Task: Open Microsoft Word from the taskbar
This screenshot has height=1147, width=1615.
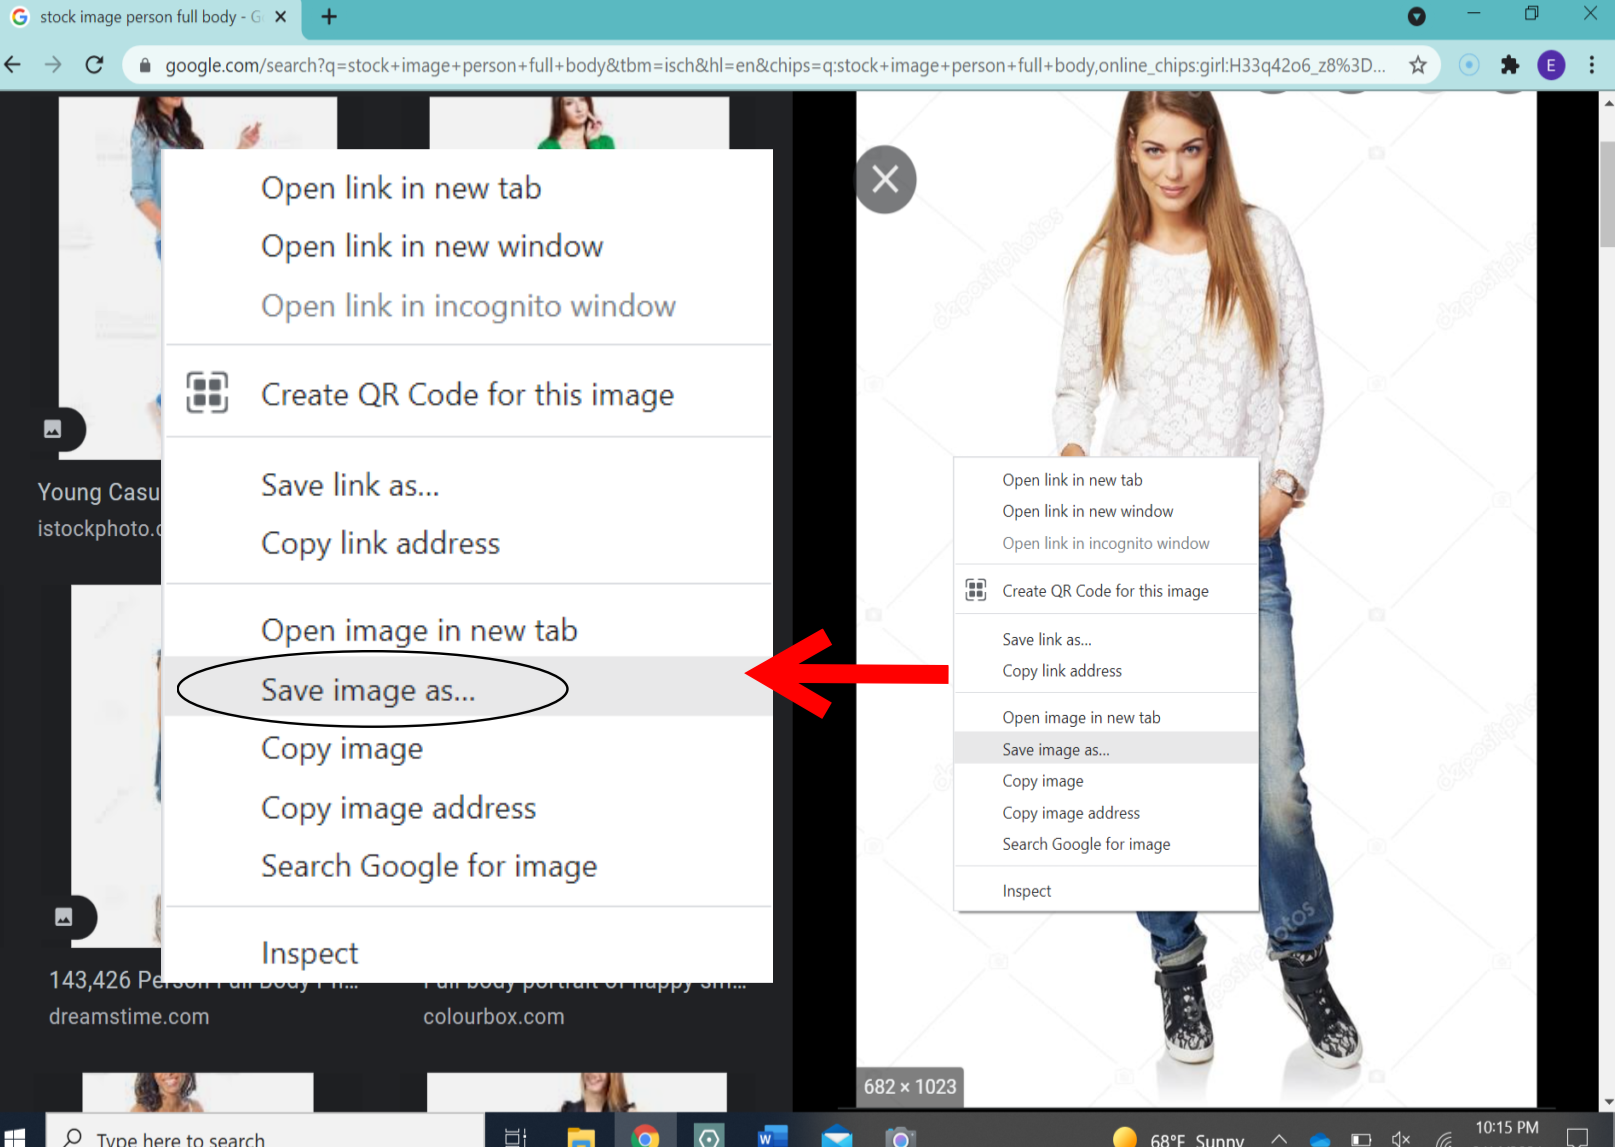Action: (x=772, y=1138)
